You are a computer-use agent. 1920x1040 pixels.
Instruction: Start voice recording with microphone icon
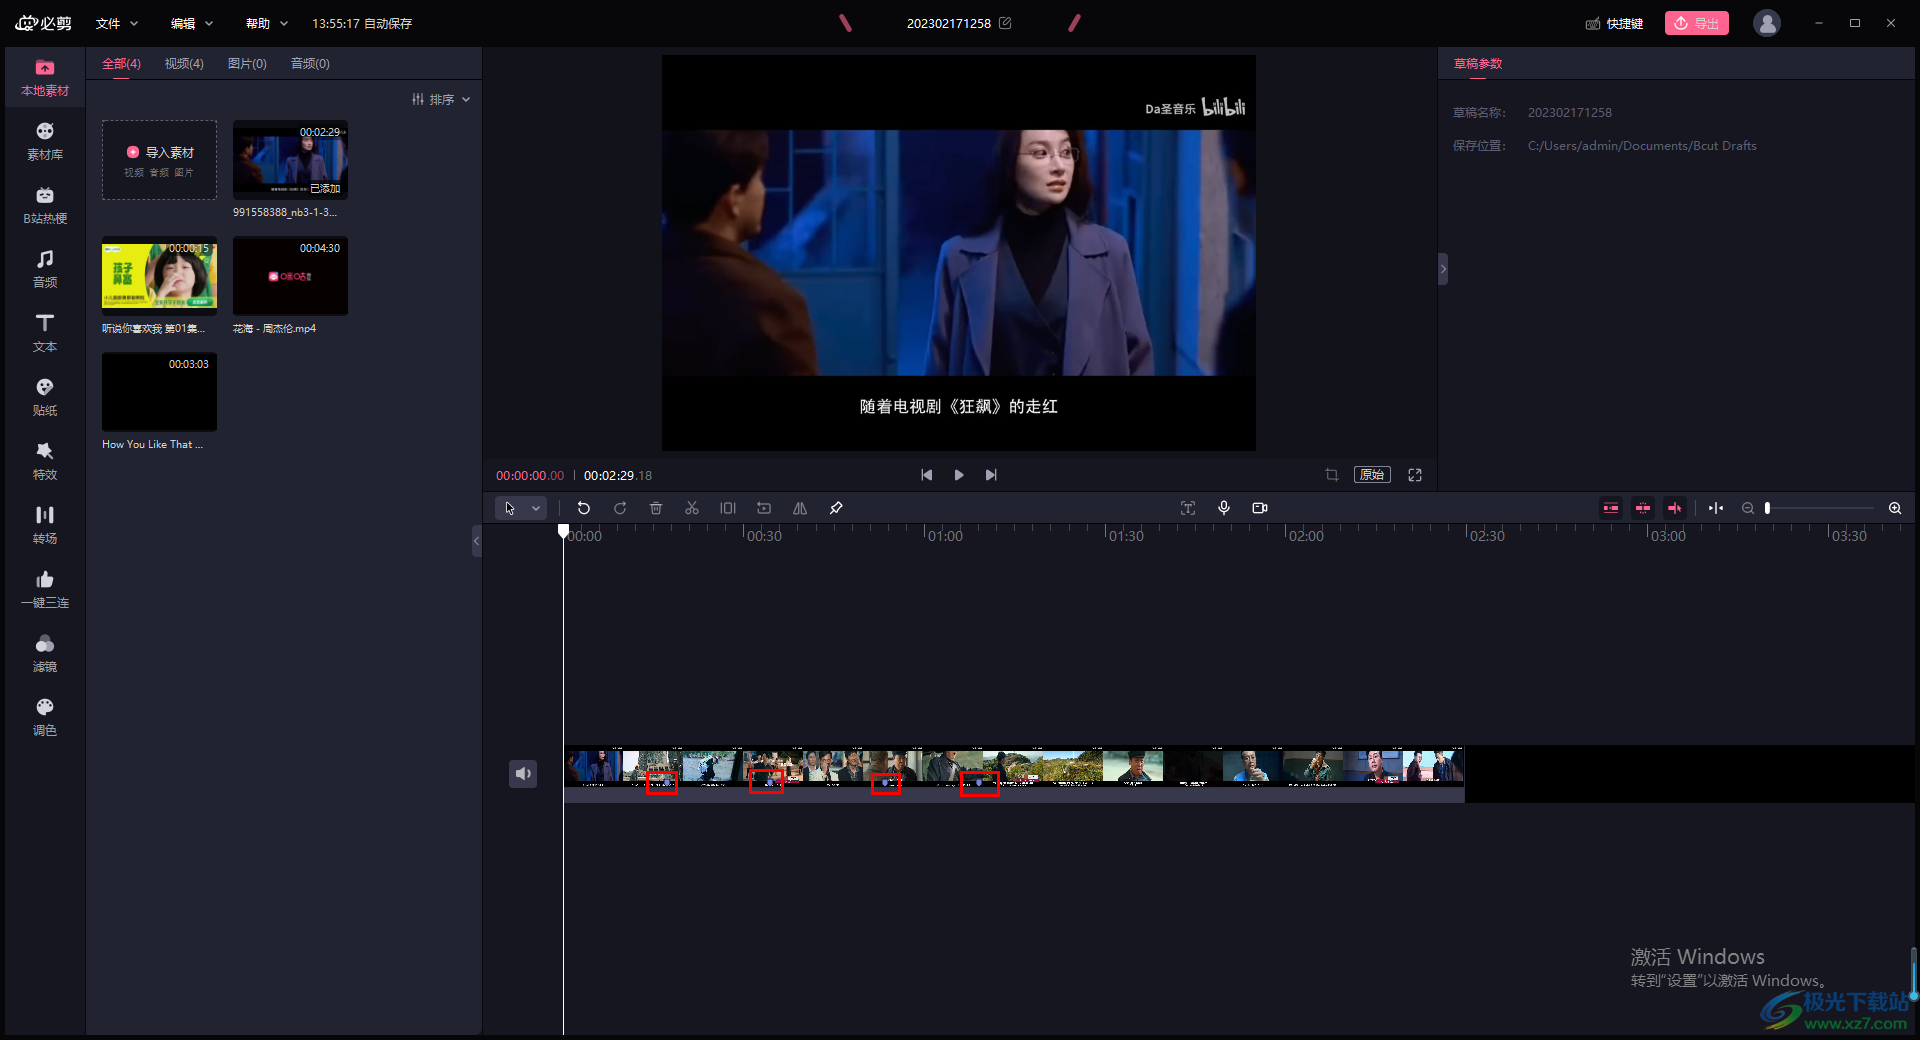coord(1224,508)
